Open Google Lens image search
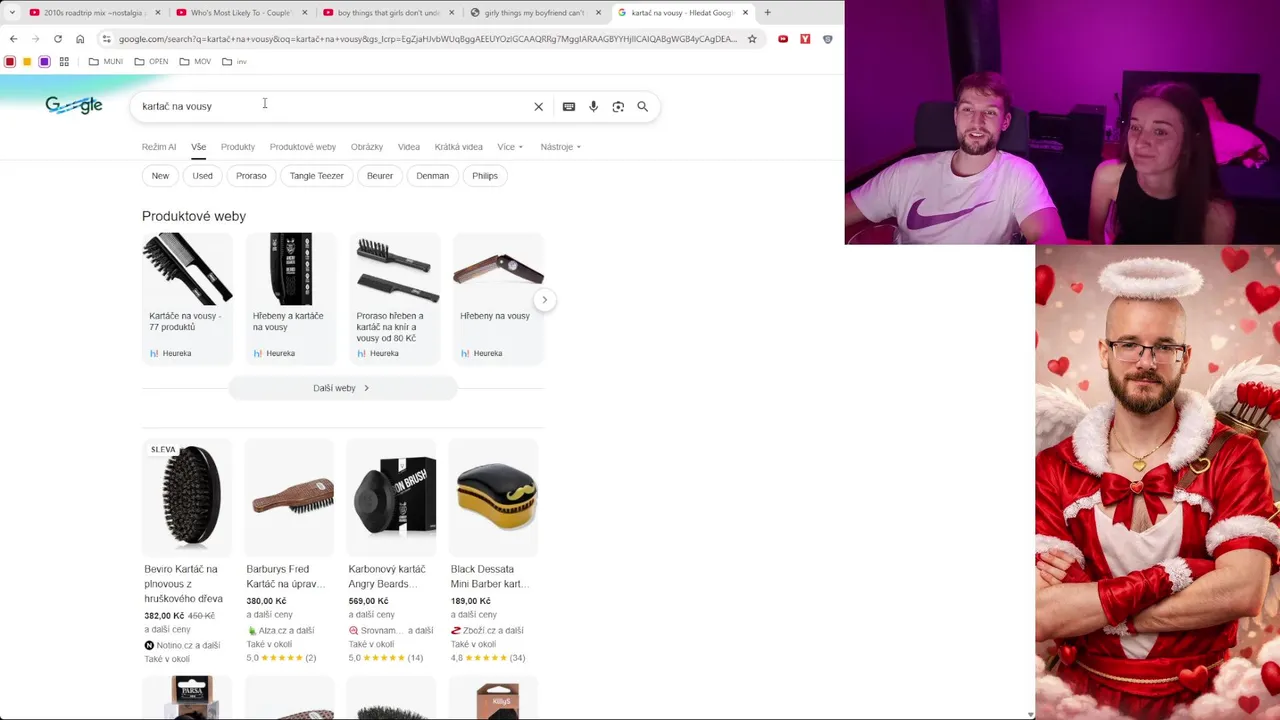This screenshot has height=720, width=1280. pos(618,106)
